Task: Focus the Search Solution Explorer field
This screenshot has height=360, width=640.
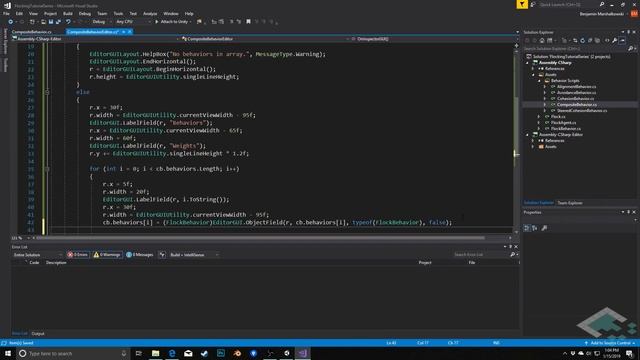Action: pyautogui.click(x=576, y=49)
